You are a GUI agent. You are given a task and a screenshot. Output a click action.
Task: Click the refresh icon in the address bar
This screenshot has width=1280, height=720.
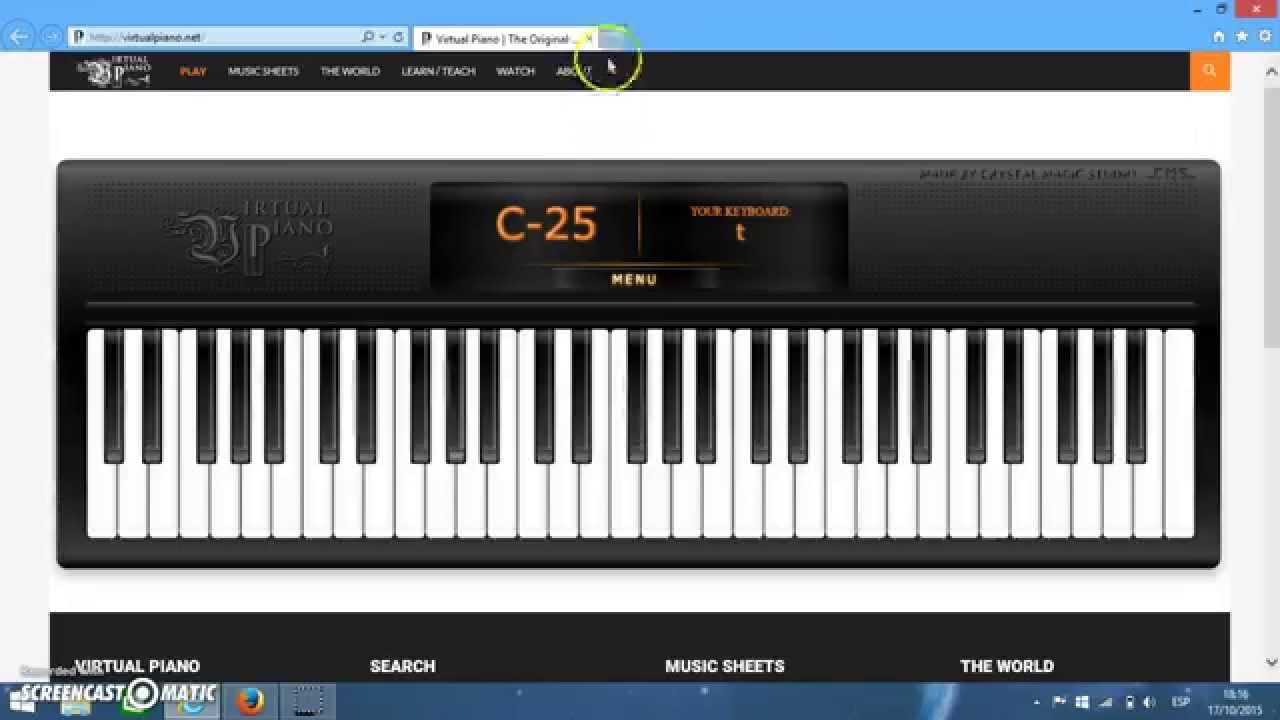(399, 37)
